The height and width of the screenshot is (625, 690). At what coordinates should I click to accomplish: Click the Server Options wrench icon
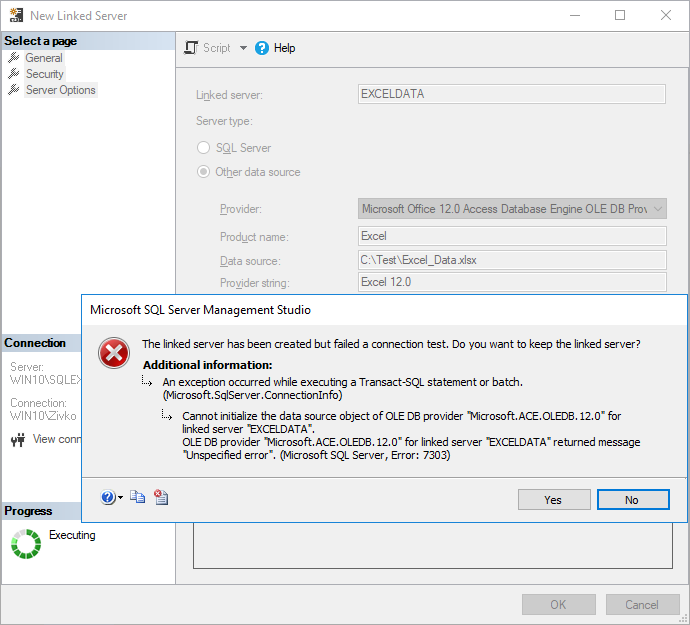coord(14,89)
